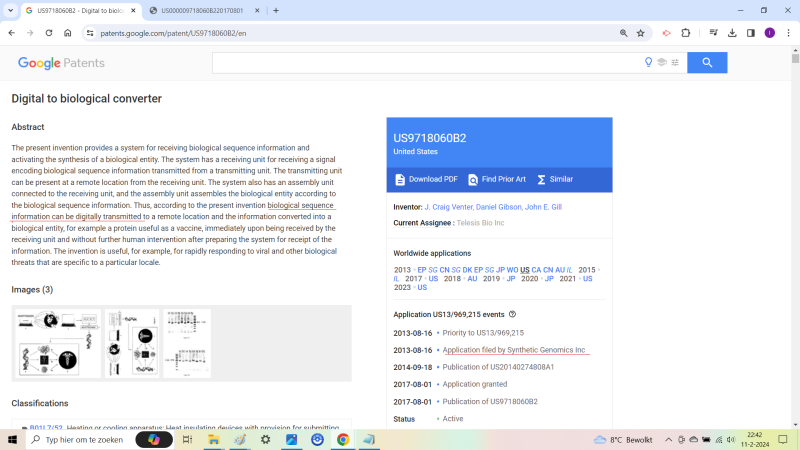The height and width of the screenshot is (450, 800).
Task: Open the Chrome side panel icon
Action: click(751, 33)
